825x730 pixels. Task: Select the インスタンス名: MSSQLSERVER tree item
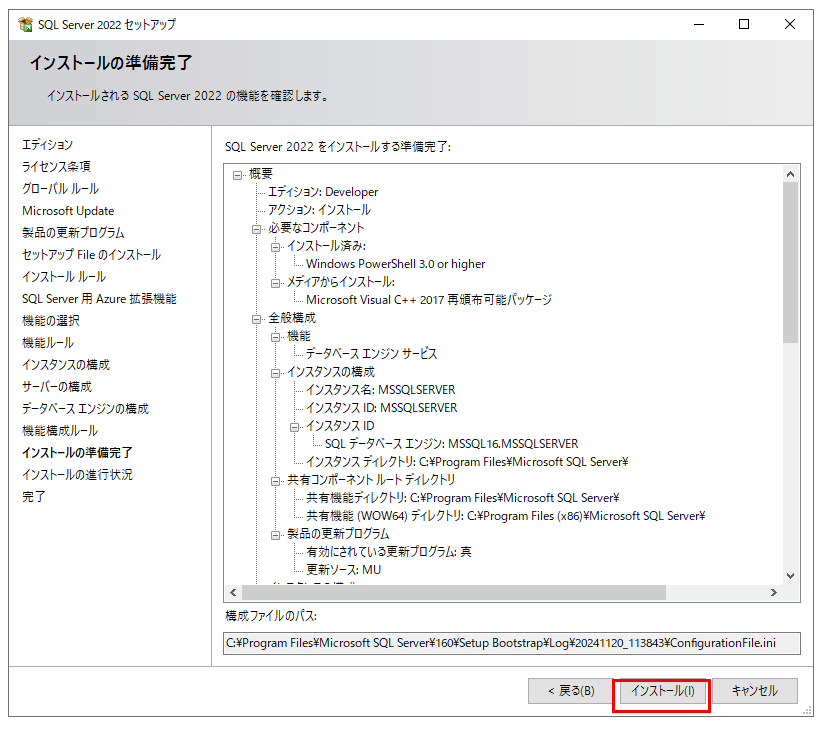(x=380, y=390)
